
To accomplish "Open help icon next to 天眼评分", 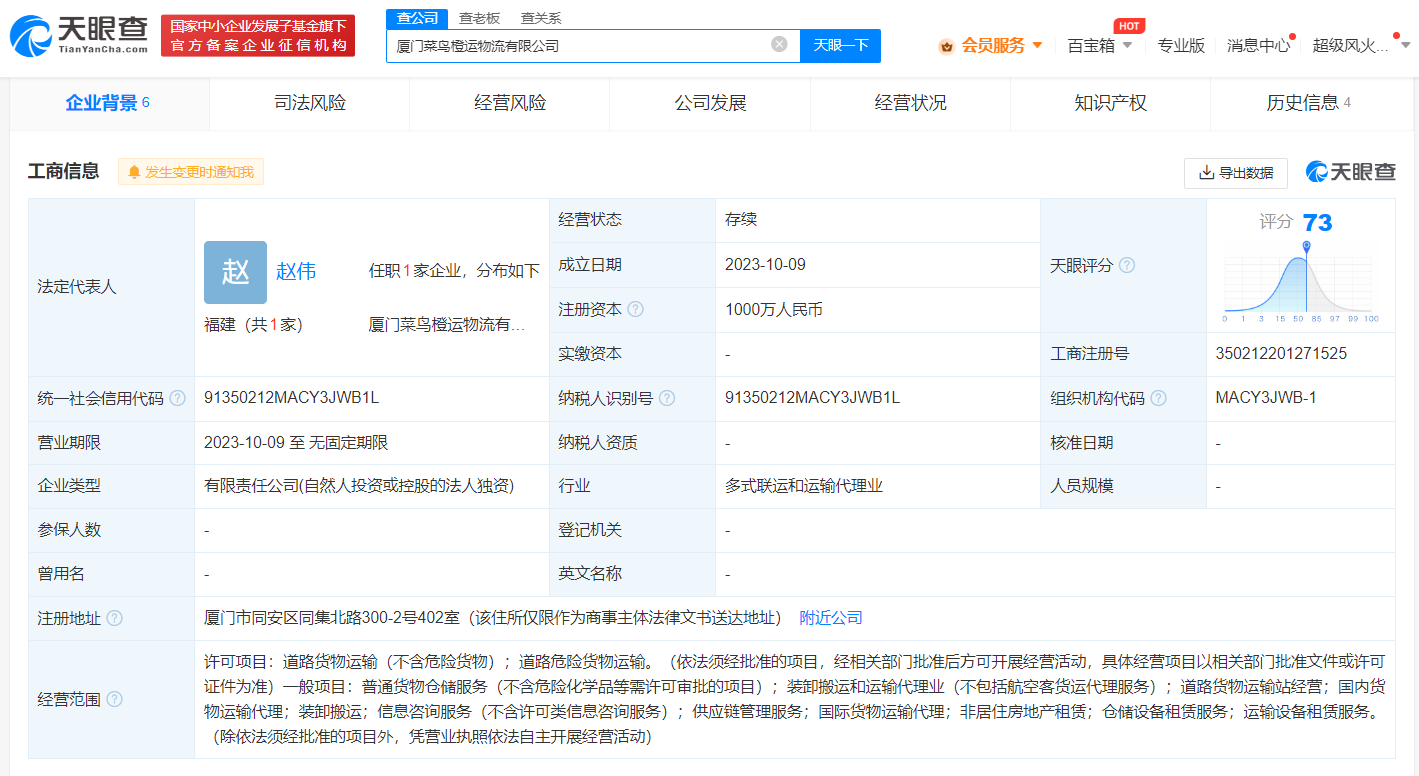I will coord(1127,266).
